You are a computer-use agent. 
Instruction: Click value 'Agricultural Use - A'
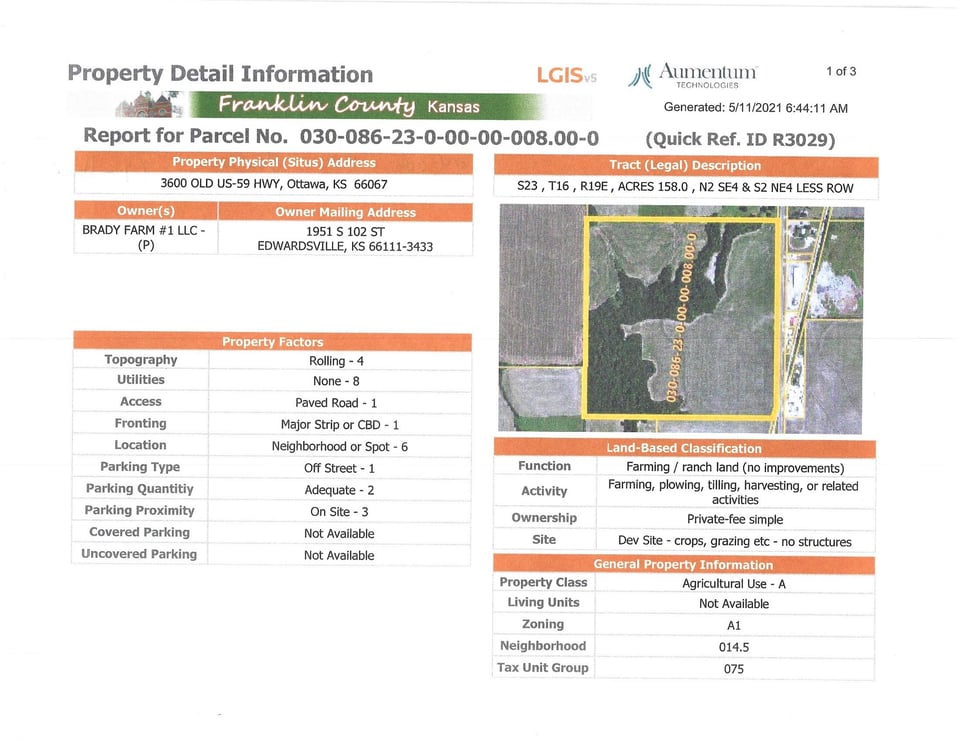point(734,584)
